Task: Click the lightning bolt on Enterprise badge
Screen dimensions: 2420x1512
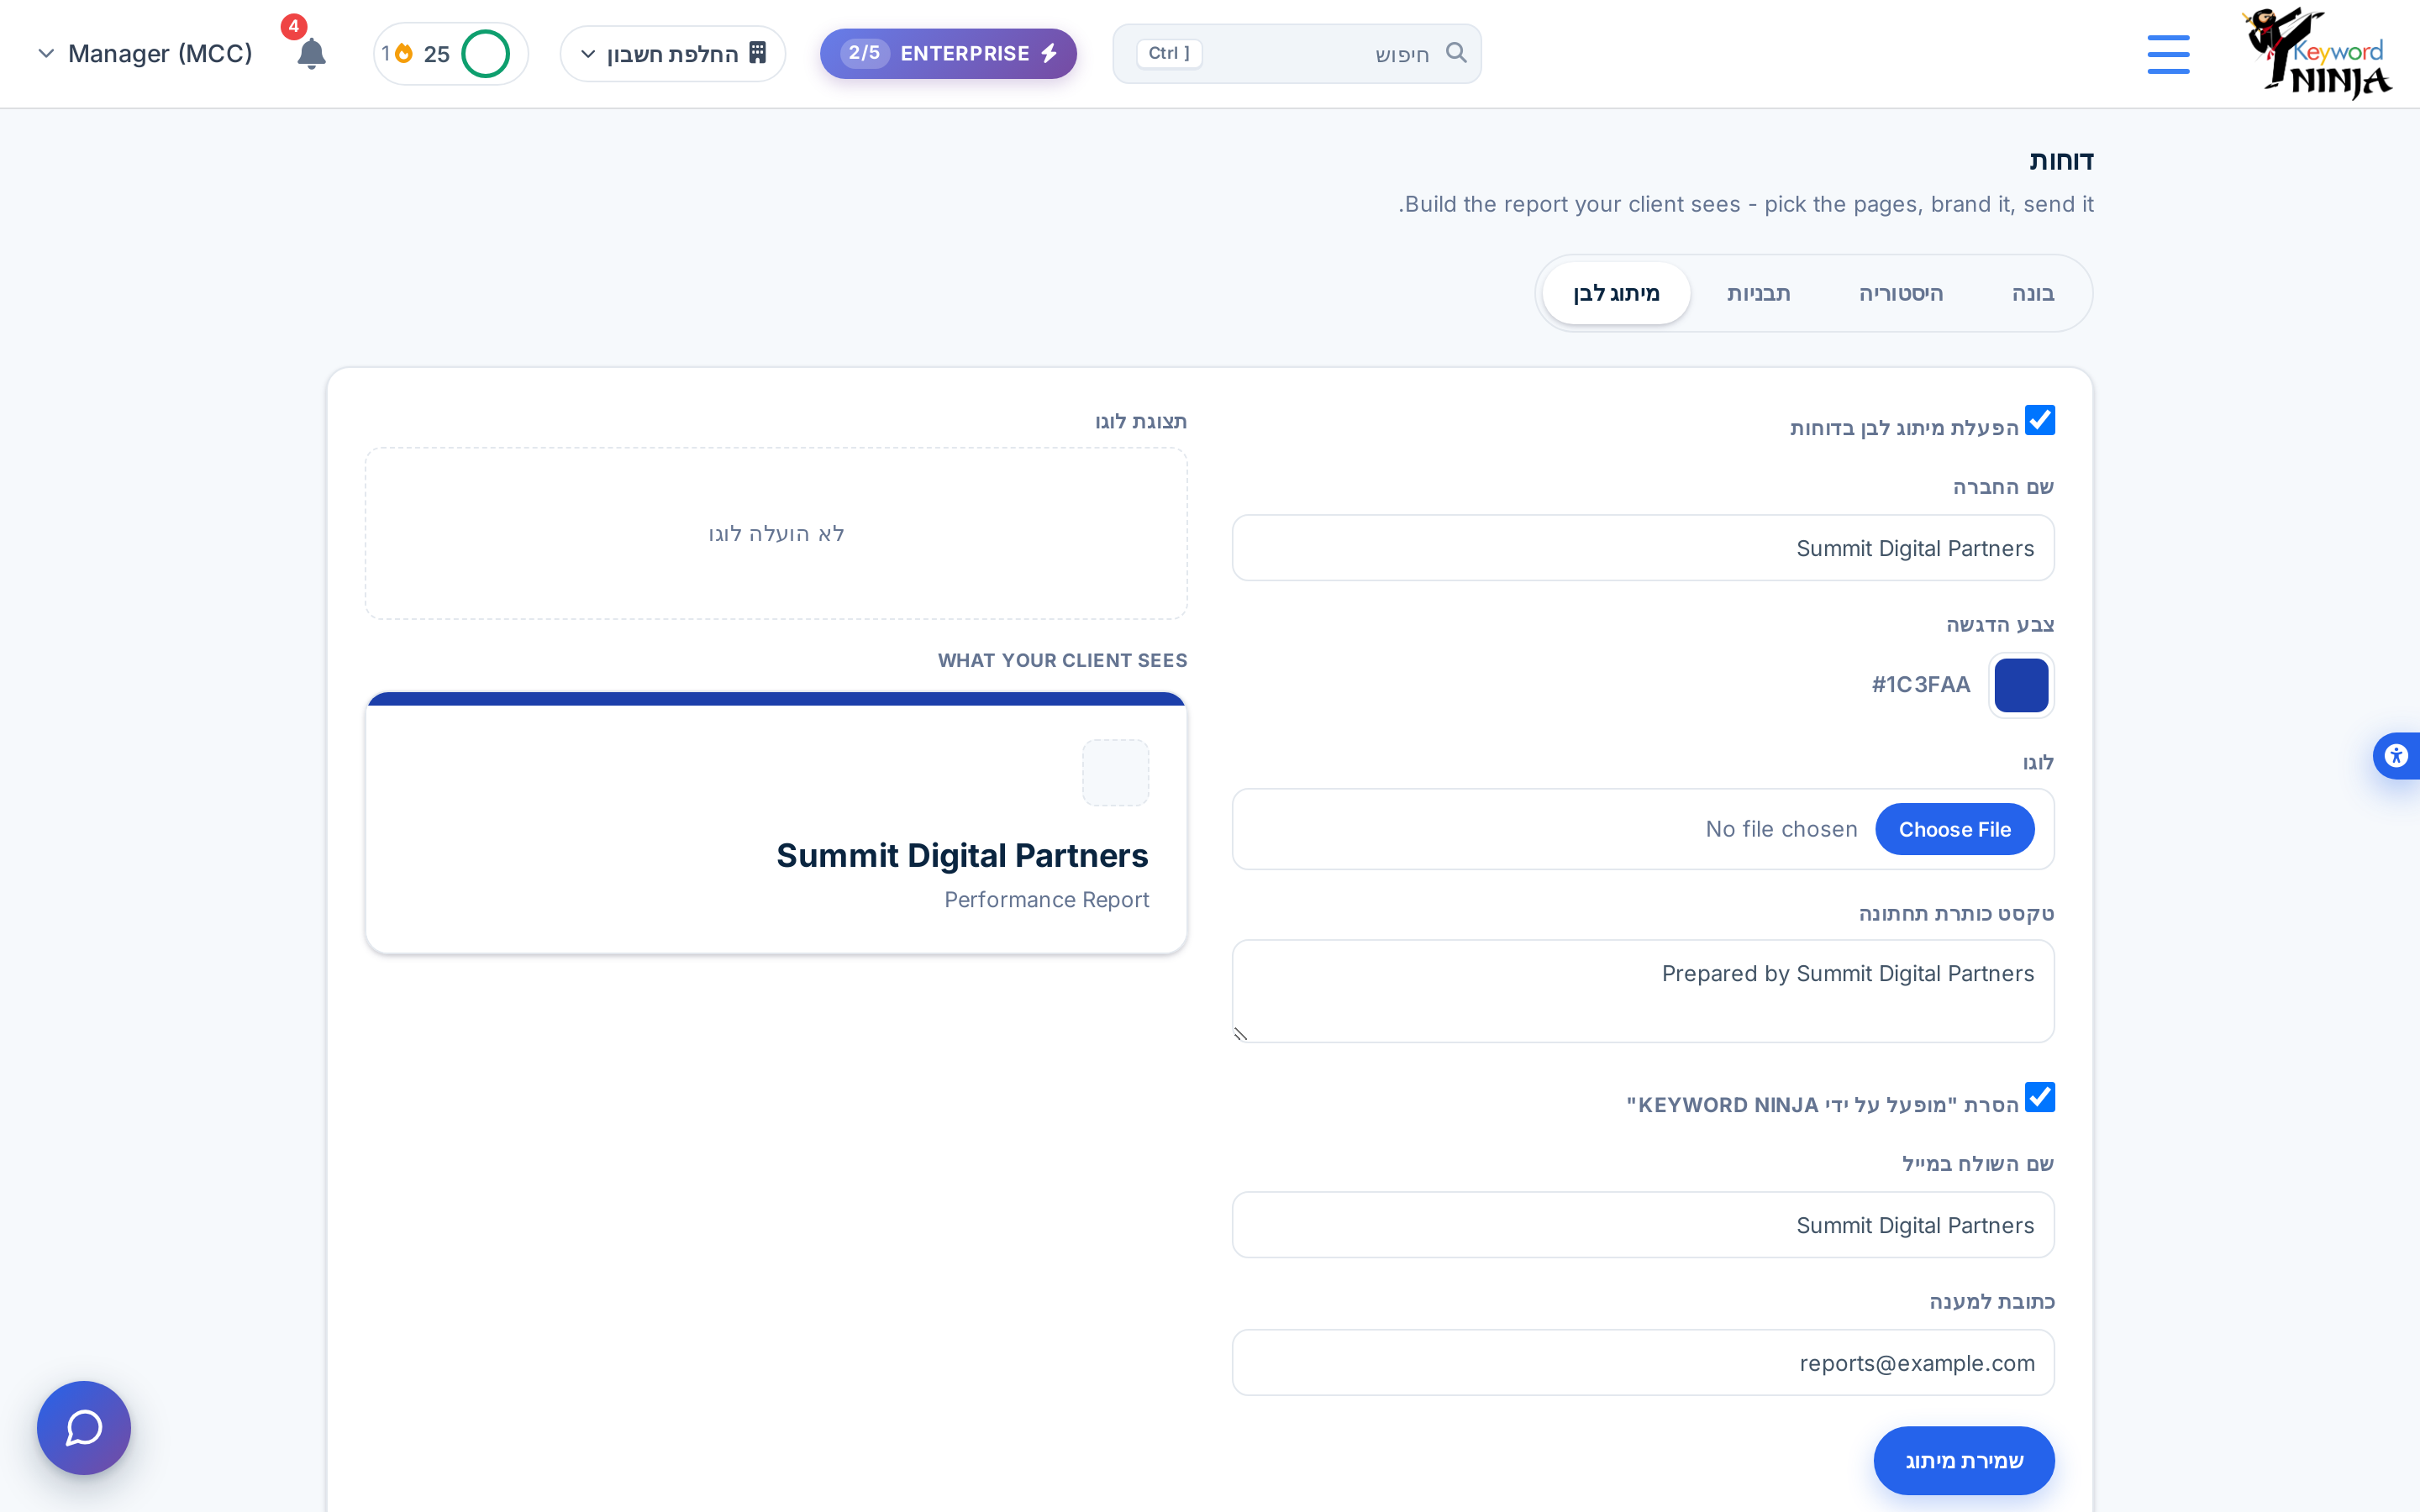Action: tap(1049, 53)
